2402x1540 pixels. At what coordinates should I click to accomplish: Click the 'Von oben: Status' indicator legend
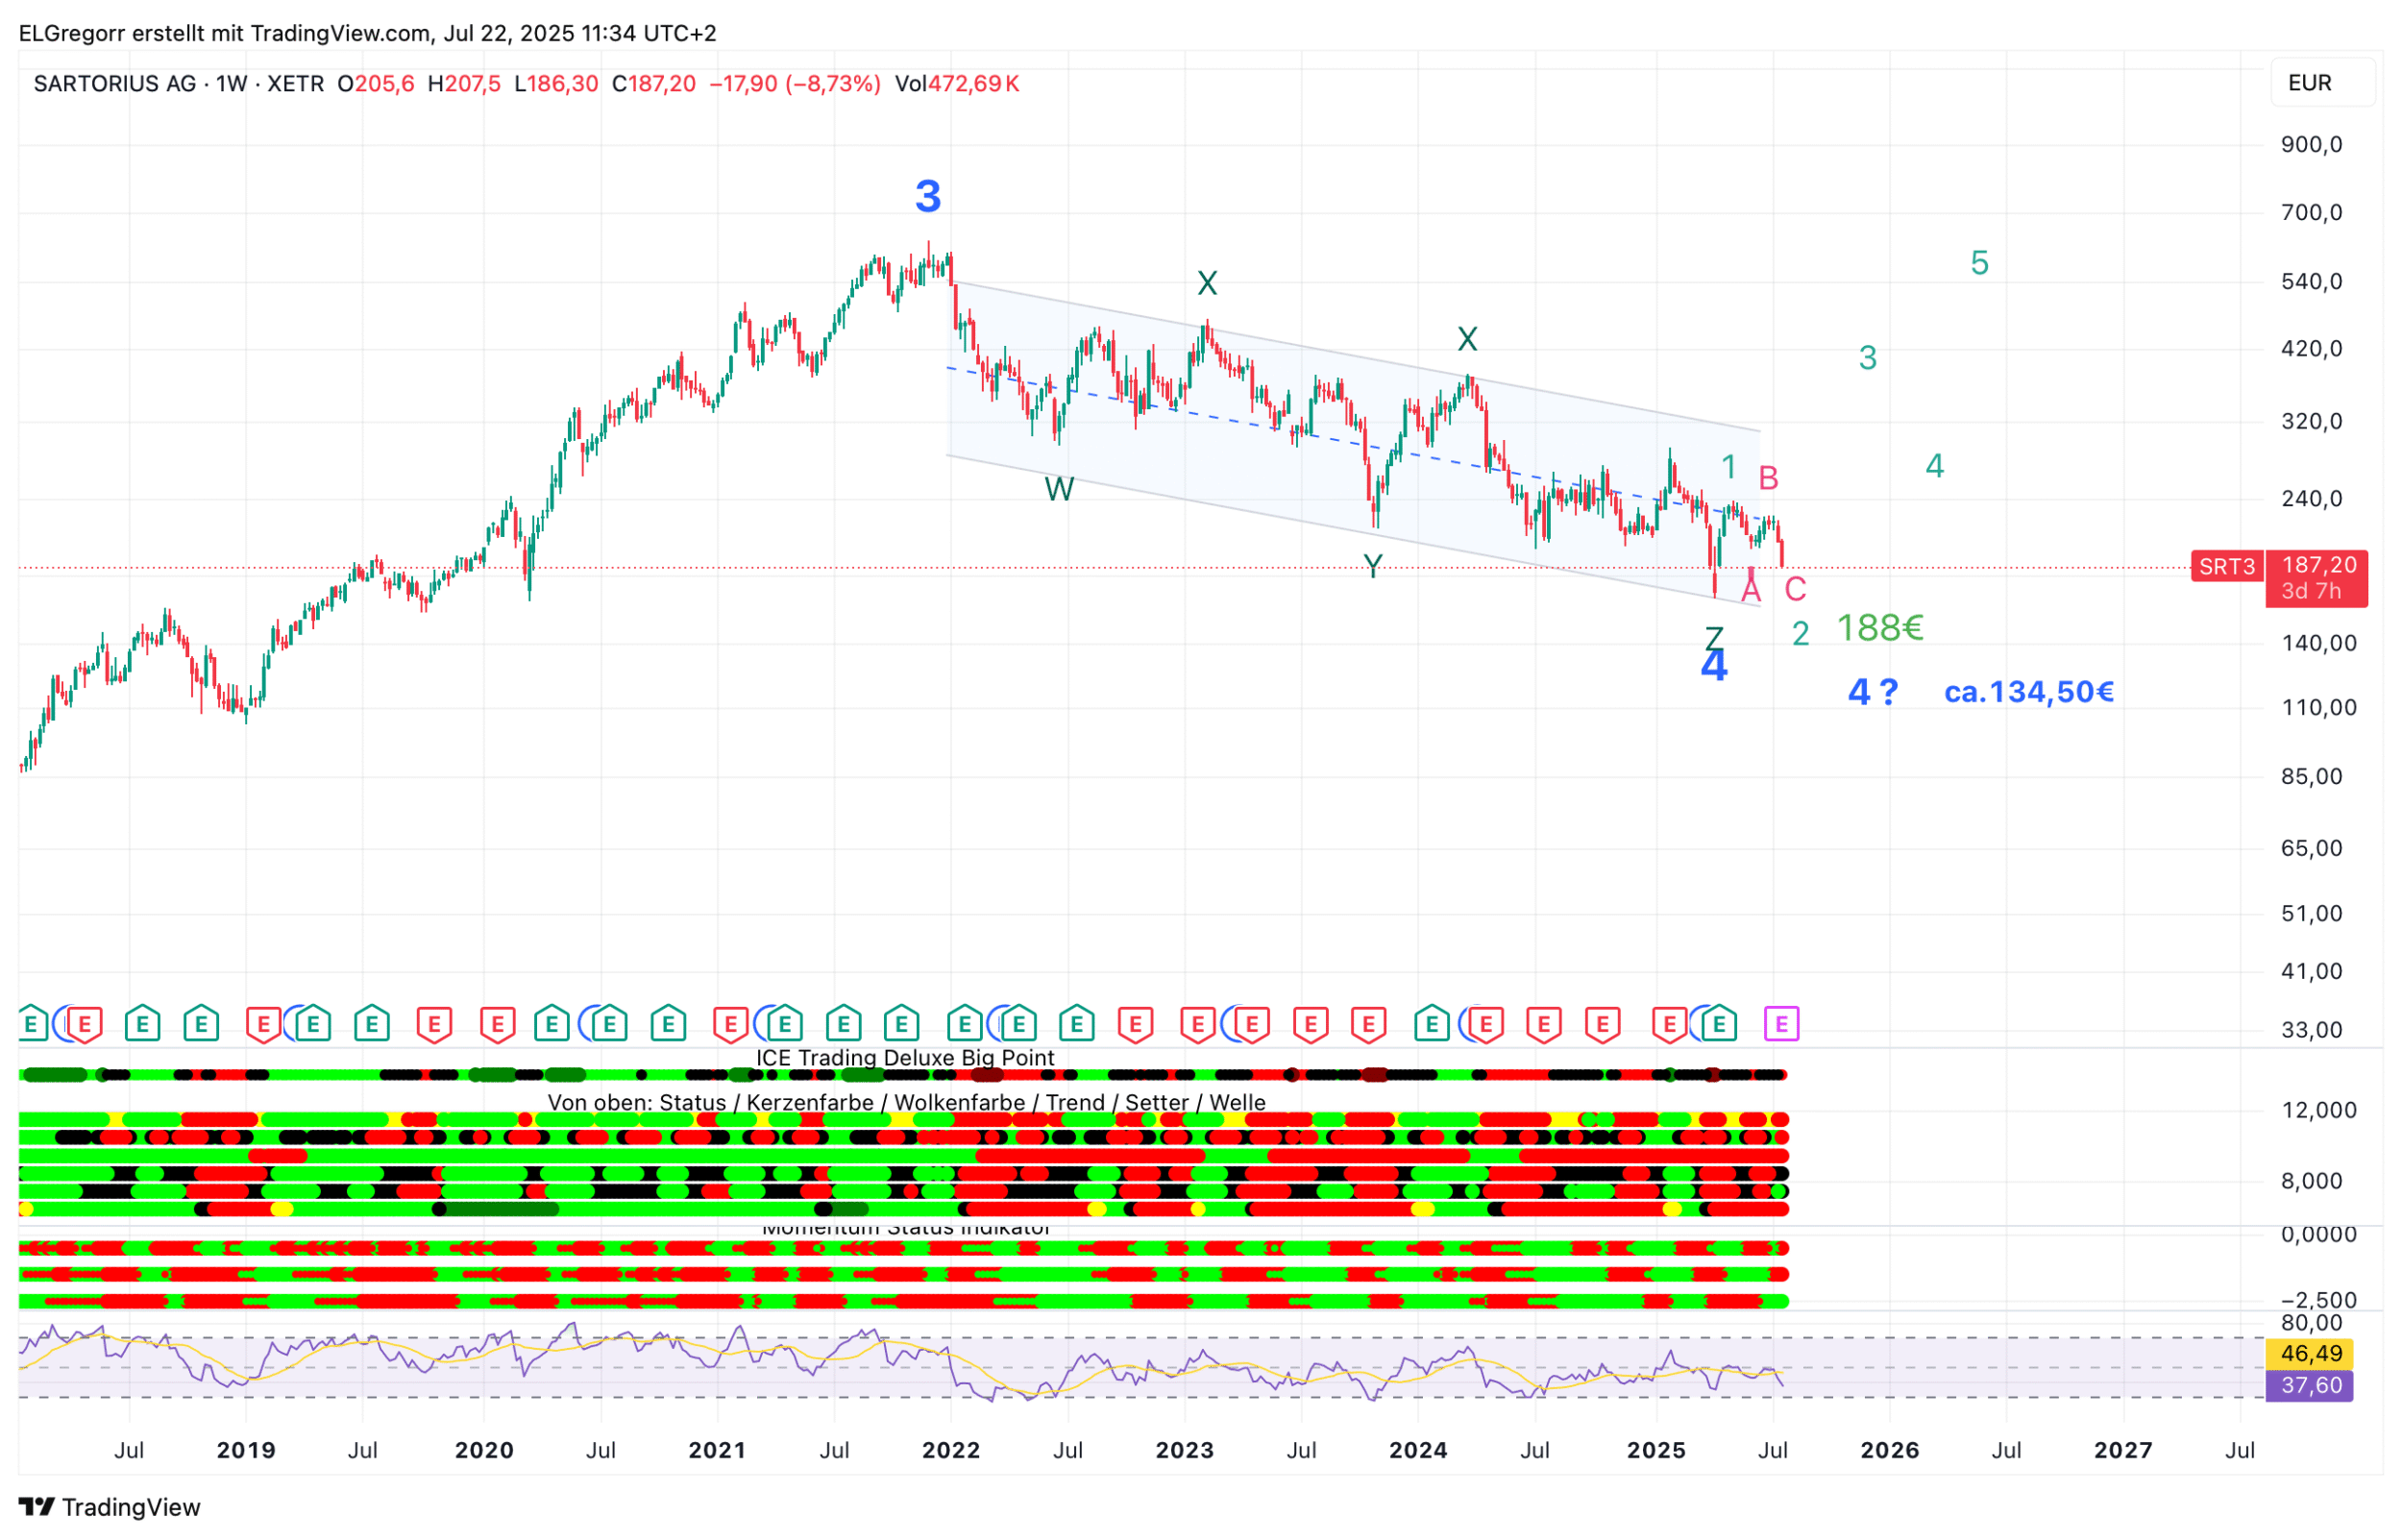point(906,1103)
